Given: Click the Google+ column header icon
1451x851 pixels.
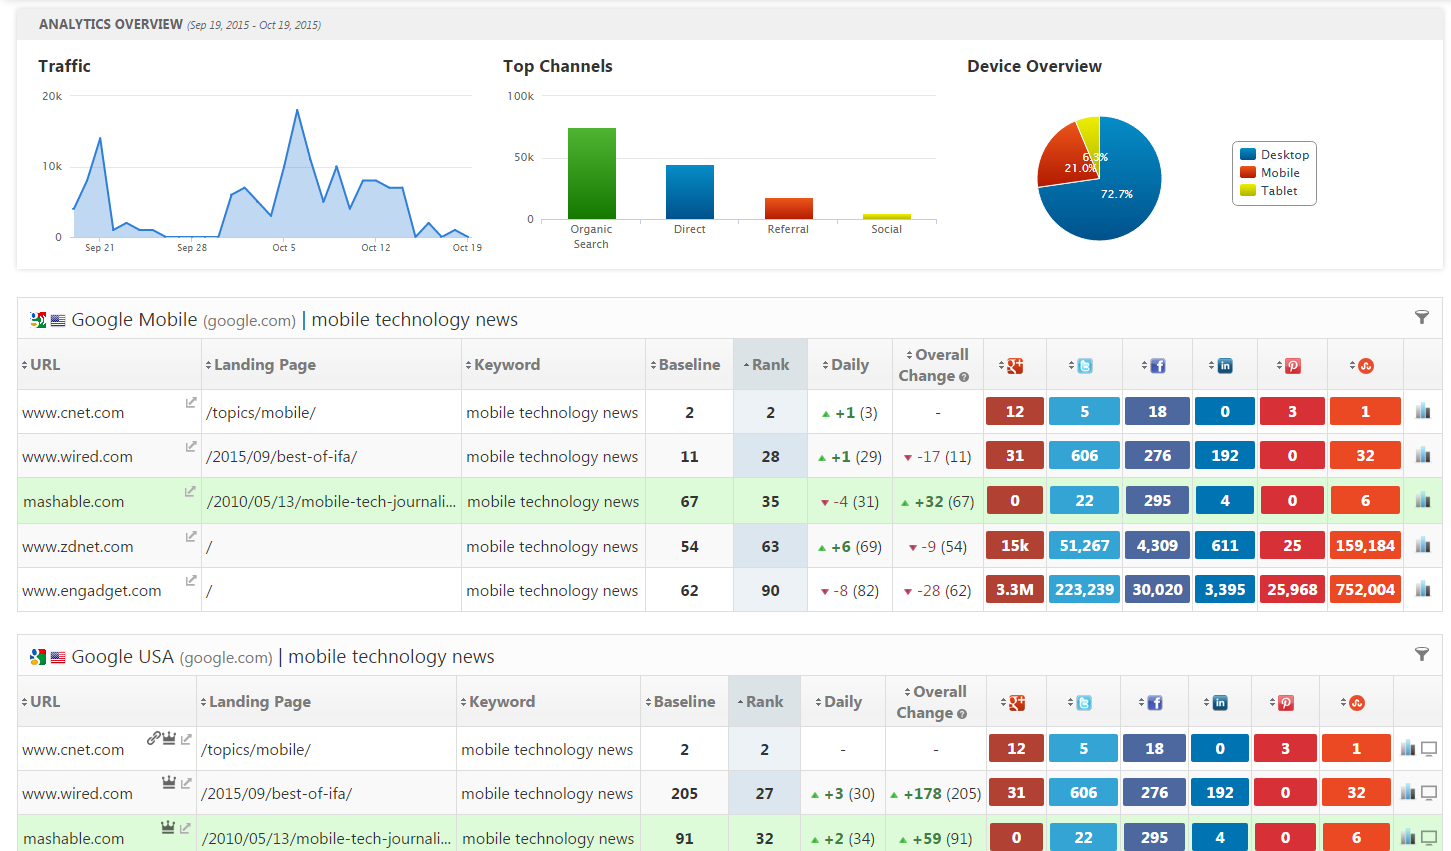Looking at the screenshot, I should (x=1014, y=365).
